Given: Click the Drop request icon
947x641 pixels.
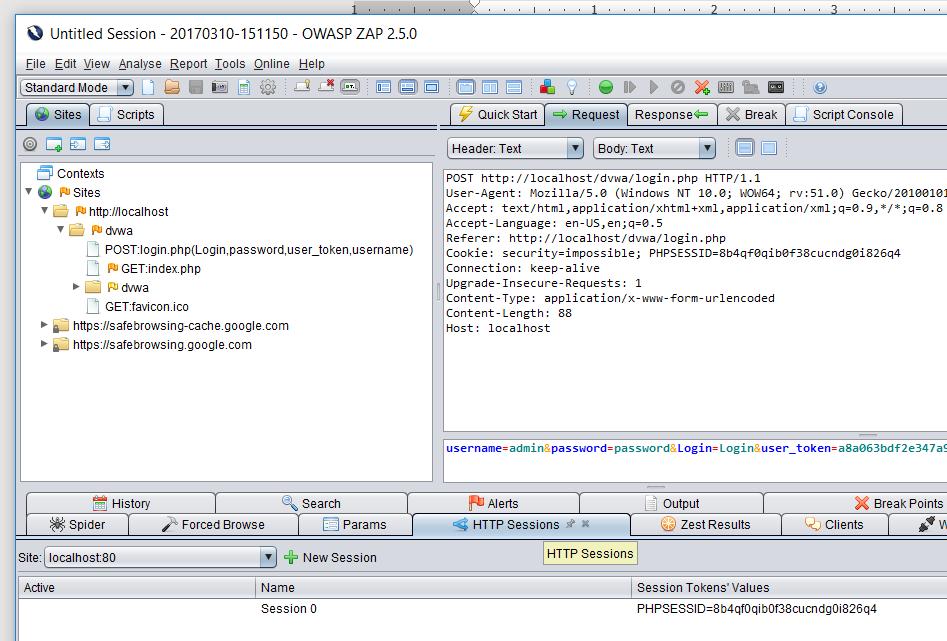Looking at the screenshot, I should point(678,88).
